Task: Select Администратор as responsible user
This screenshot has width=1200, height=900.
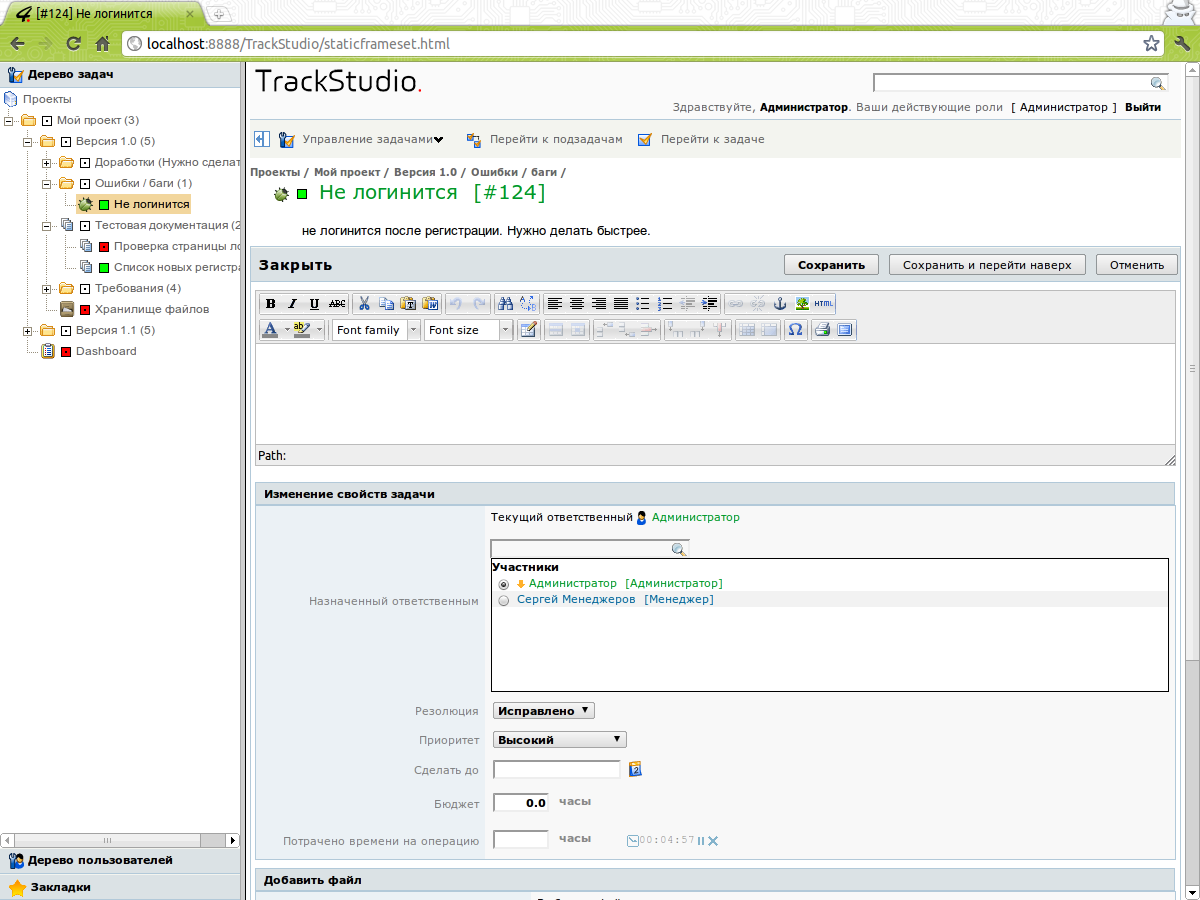Action: pyautogui.click(x=503, y=584)
